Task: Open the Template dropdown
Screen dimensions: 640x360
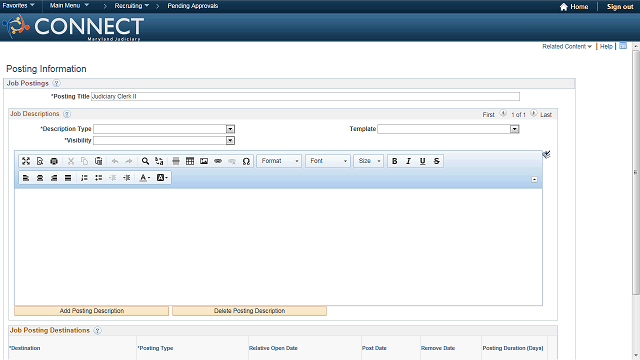Action: (x=514, y=129)
